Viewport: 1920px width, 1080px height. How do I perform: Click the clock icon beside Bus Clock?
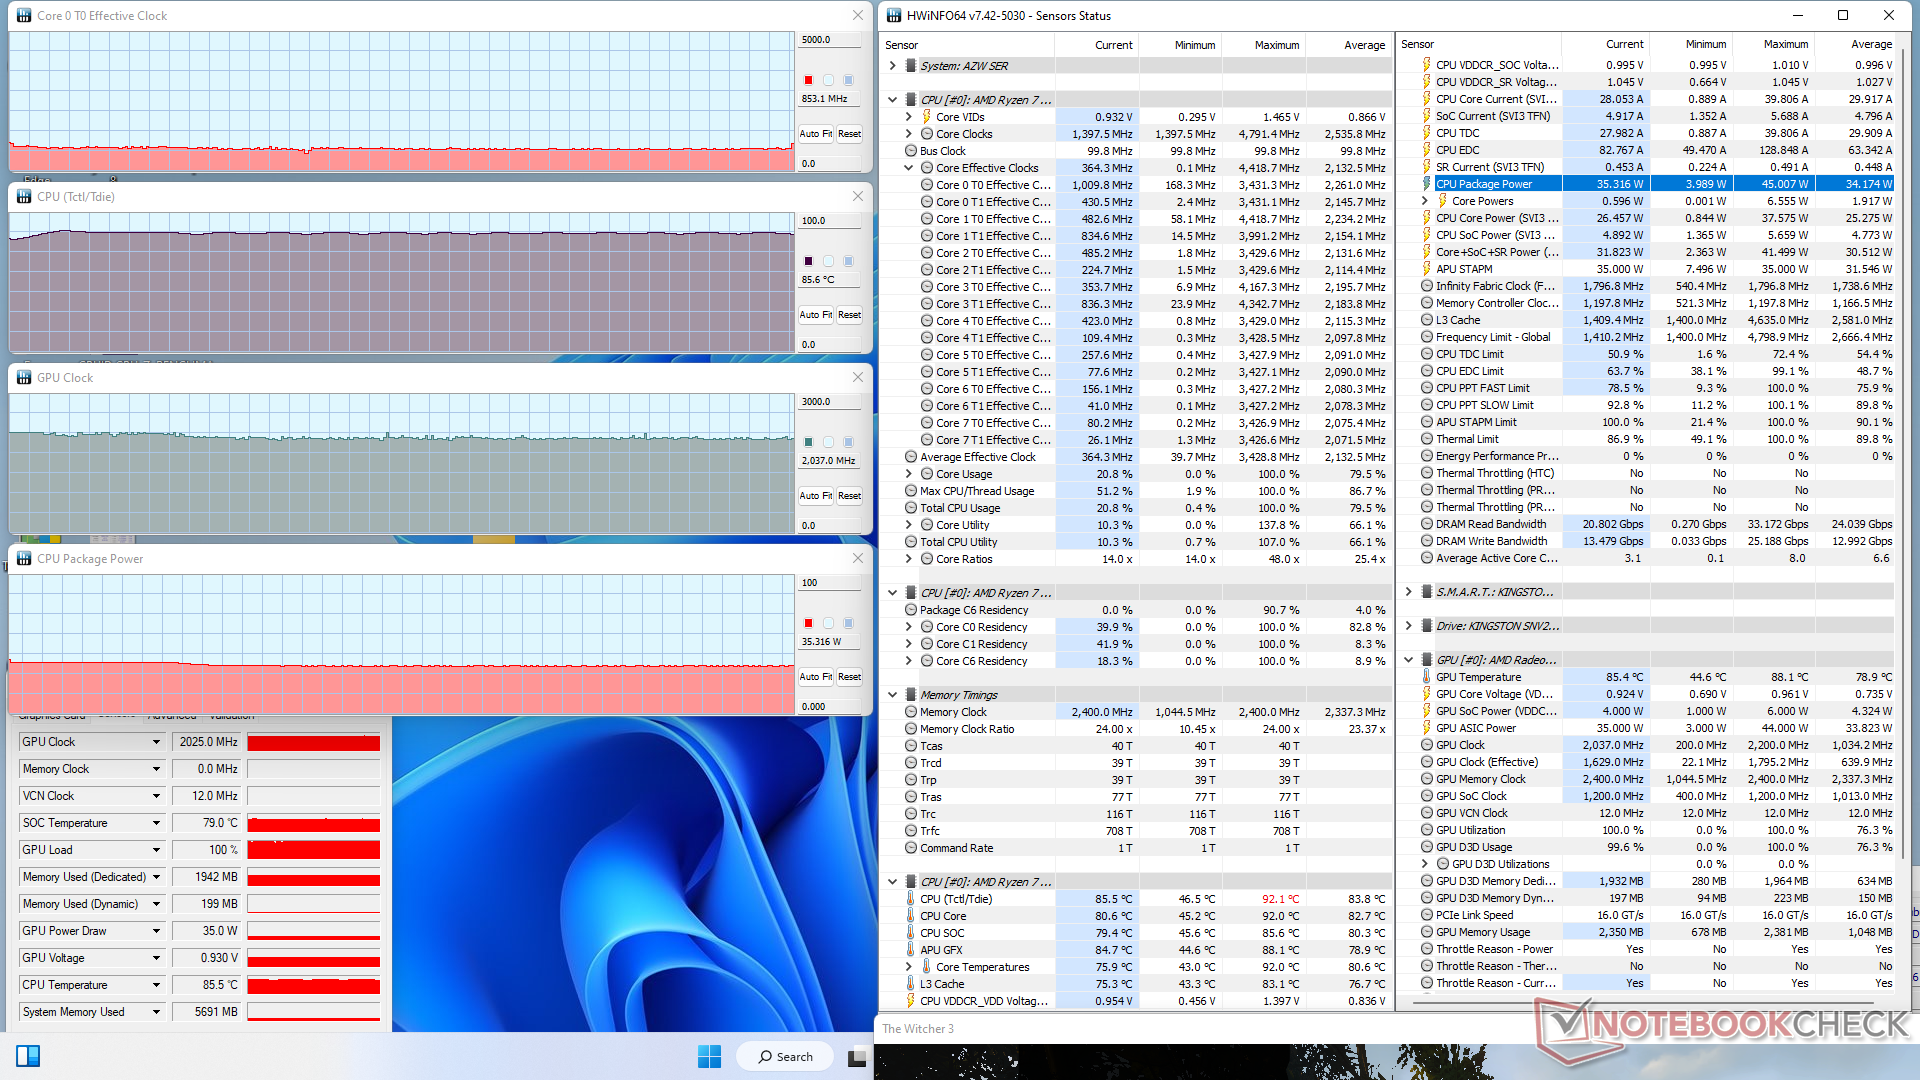[x=911, y=151]
